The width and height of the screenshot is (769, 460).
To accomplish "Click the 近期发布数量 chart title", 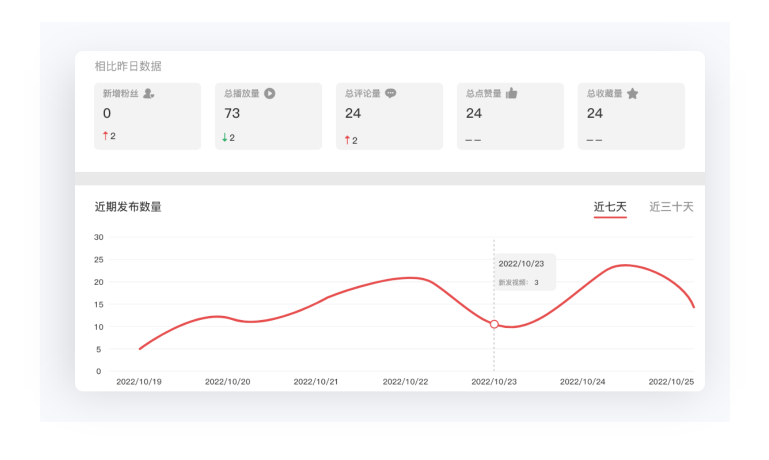I will (128, 207).
